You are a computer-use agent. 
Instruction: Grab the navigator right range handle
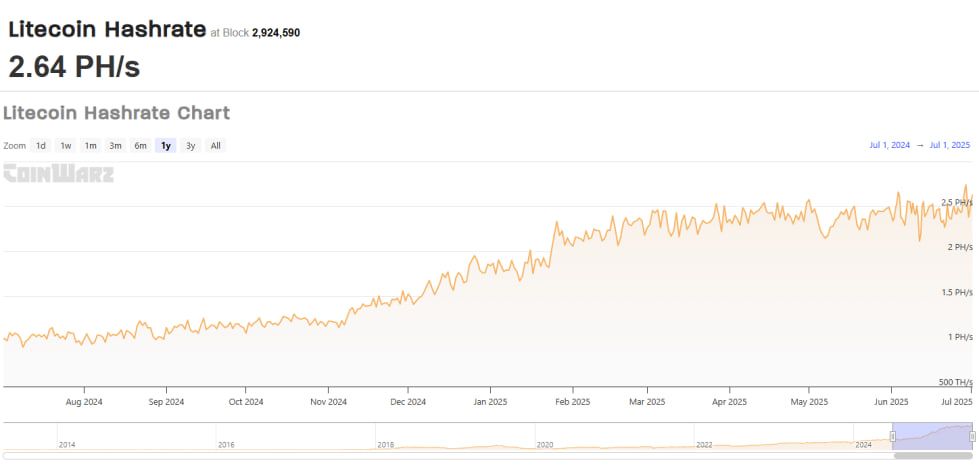(971, 435)
